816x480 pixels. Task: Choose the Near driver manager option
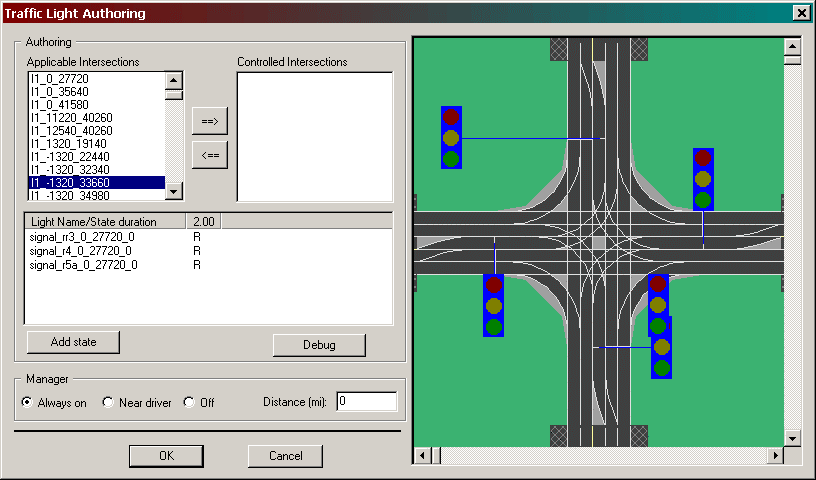[x=109, y=403]
